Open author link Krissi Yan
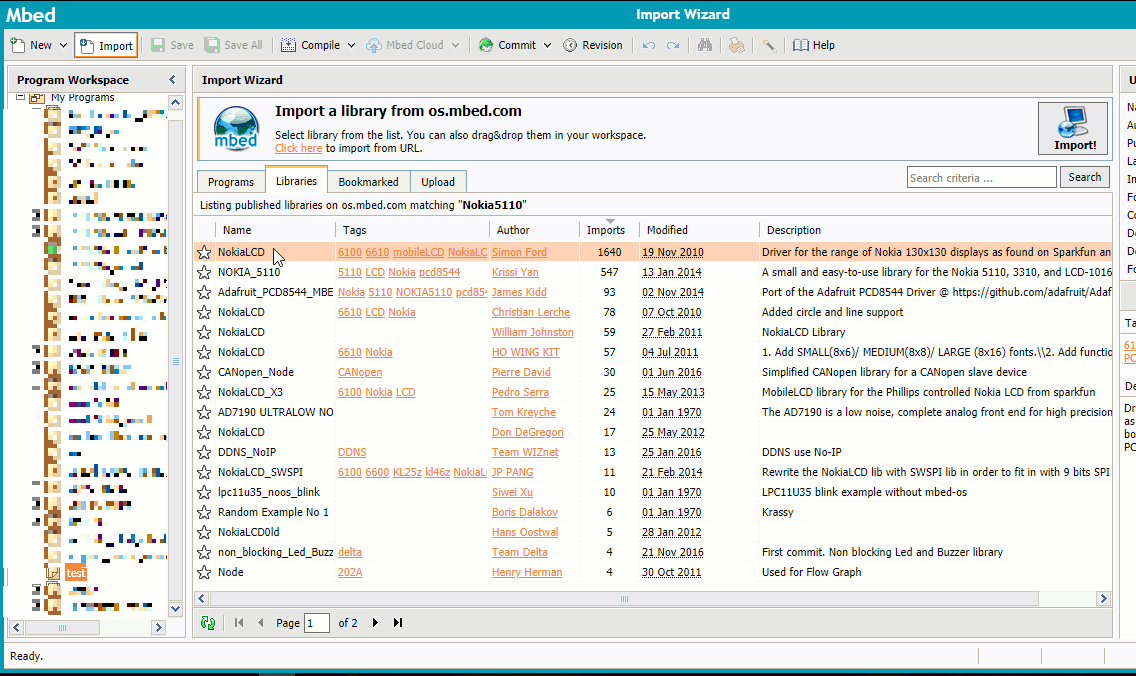 (x=515, y=272)
